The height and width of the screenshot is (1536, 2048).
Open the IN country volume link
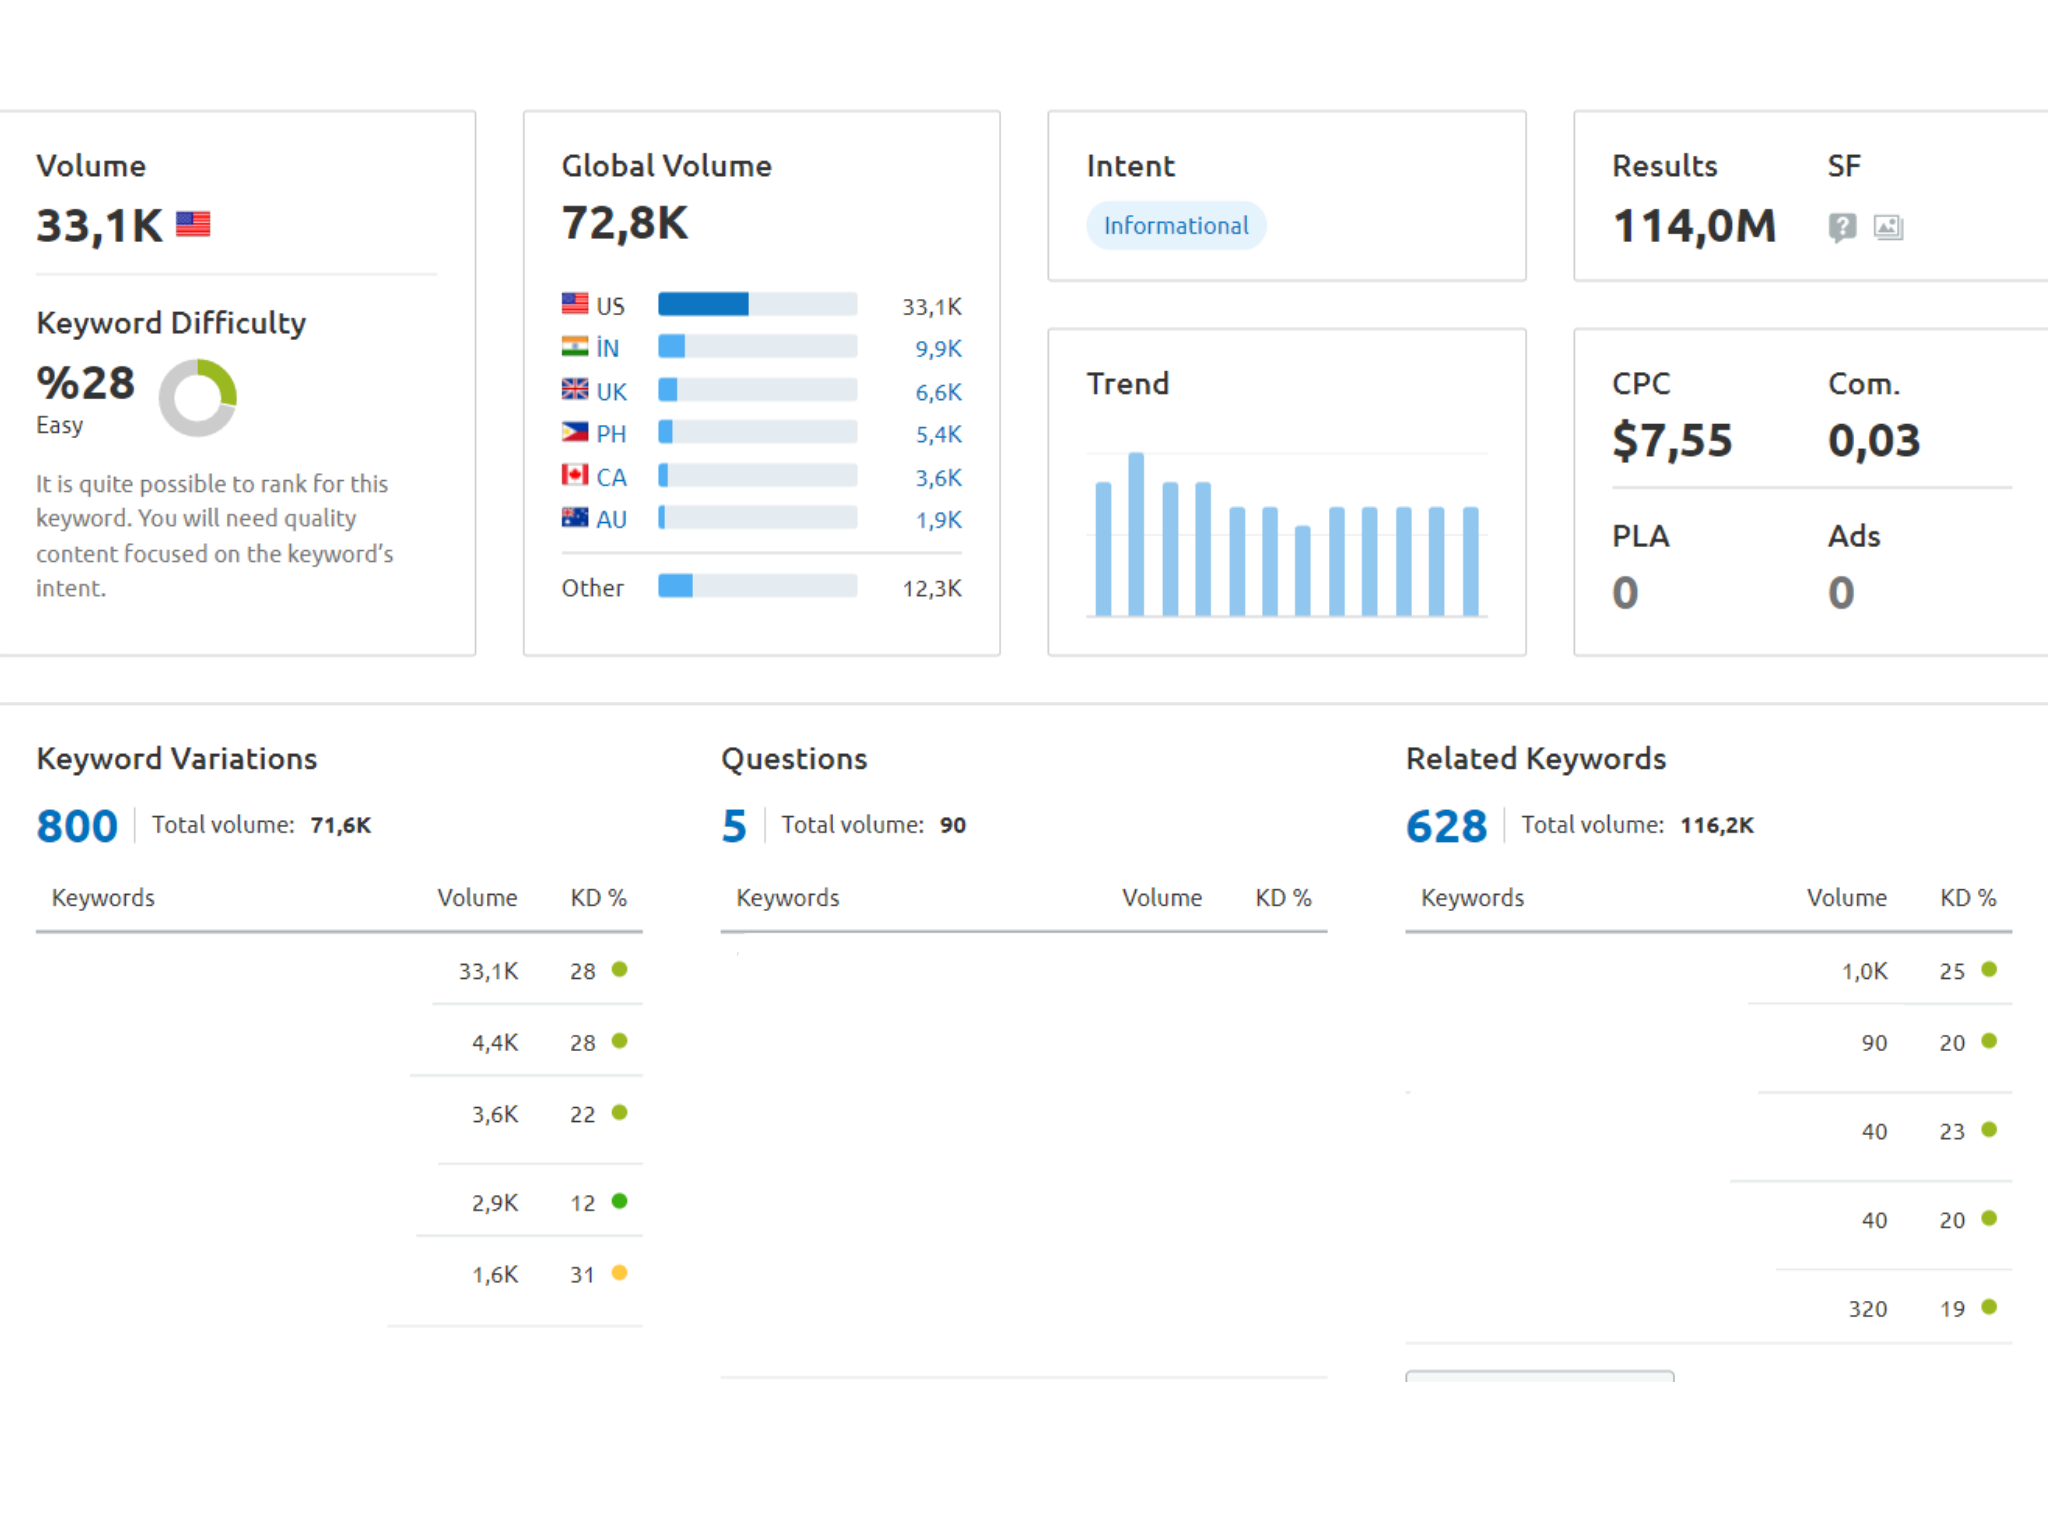(608, 348)
